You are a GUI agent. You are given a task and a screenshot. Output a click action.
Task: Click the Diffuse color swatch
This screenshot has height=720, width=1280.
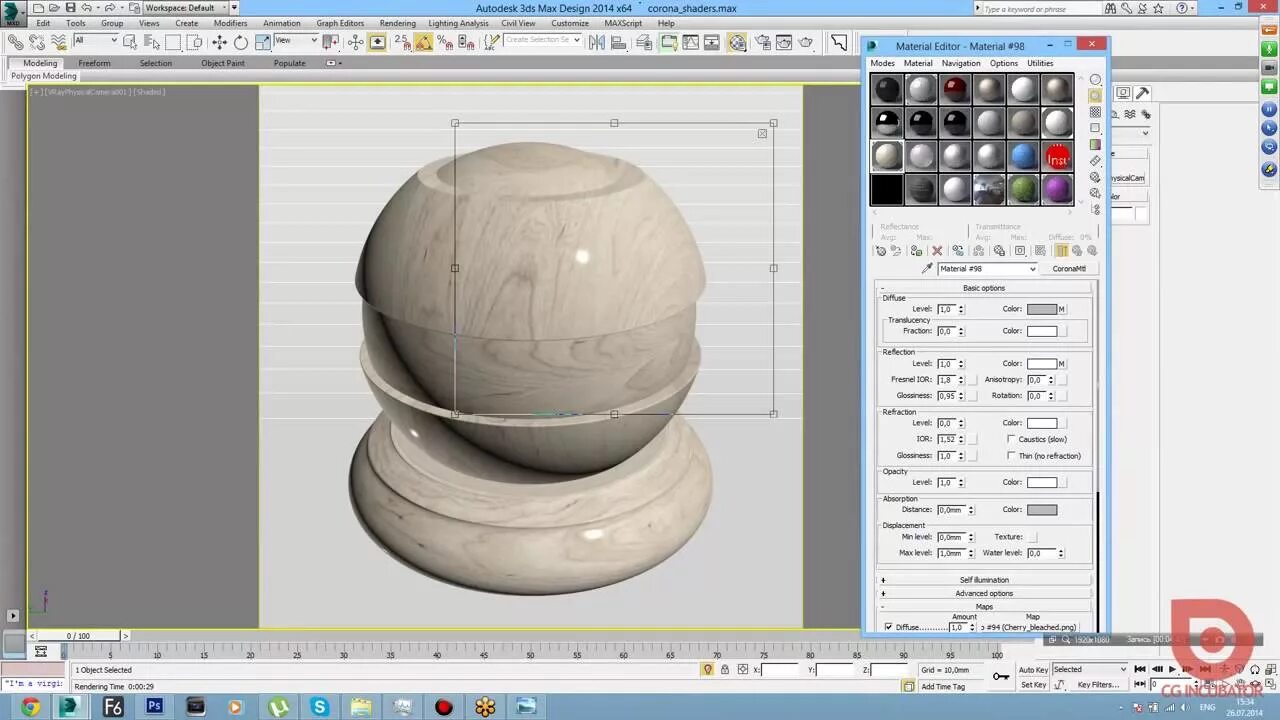[1041, 309]
